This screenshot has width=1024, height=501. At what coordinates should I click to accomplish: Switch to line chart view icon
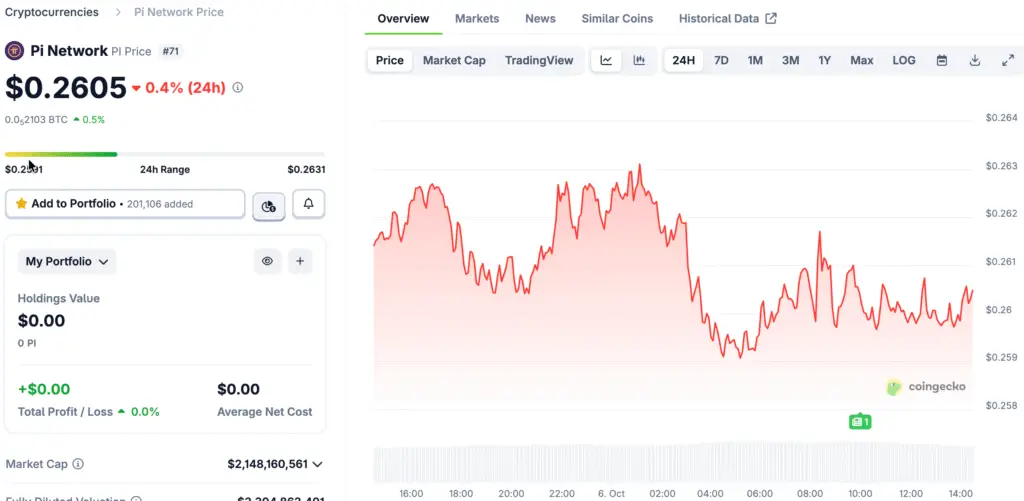point(606,60)
